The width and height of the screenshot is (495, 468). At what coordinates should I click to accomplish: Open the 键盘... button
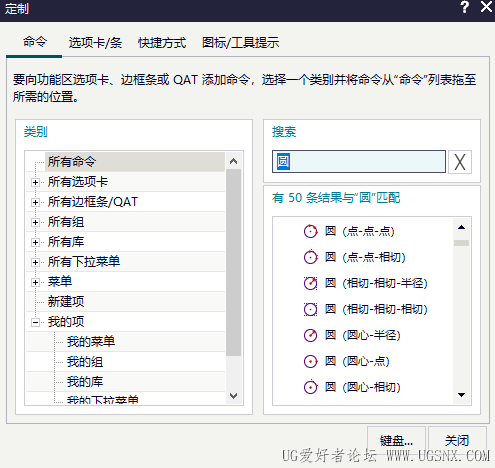(x=396, y=440)
